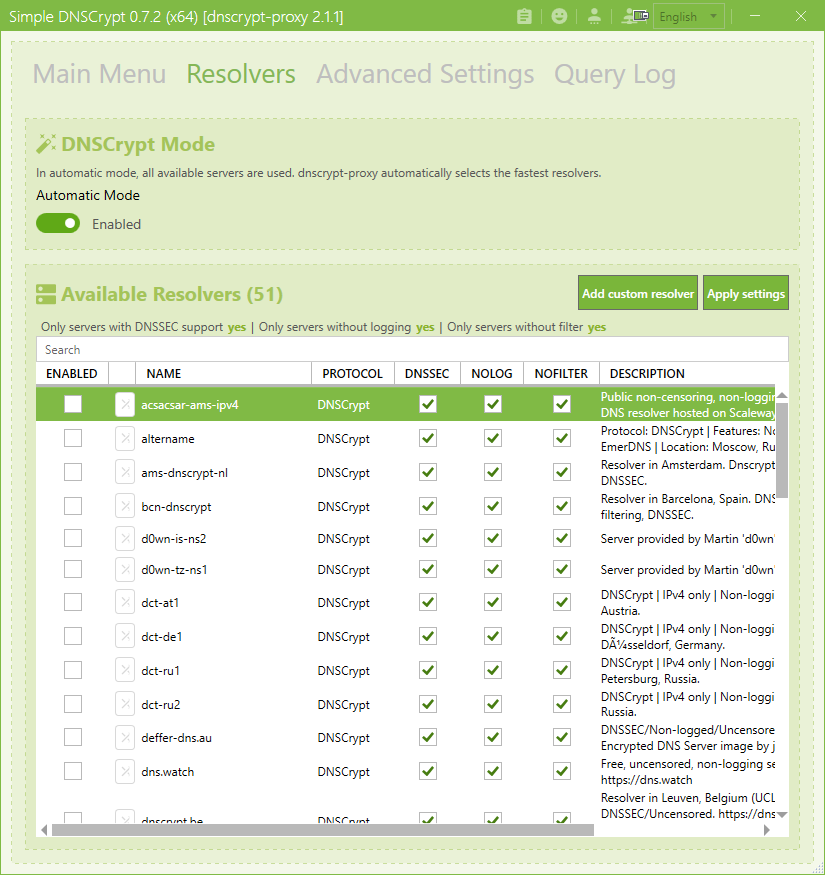This screenshot has width=825, height=875.
Task: Click the x icon for dct-at1
Action: pyautogui.click(x=125, y=603)
